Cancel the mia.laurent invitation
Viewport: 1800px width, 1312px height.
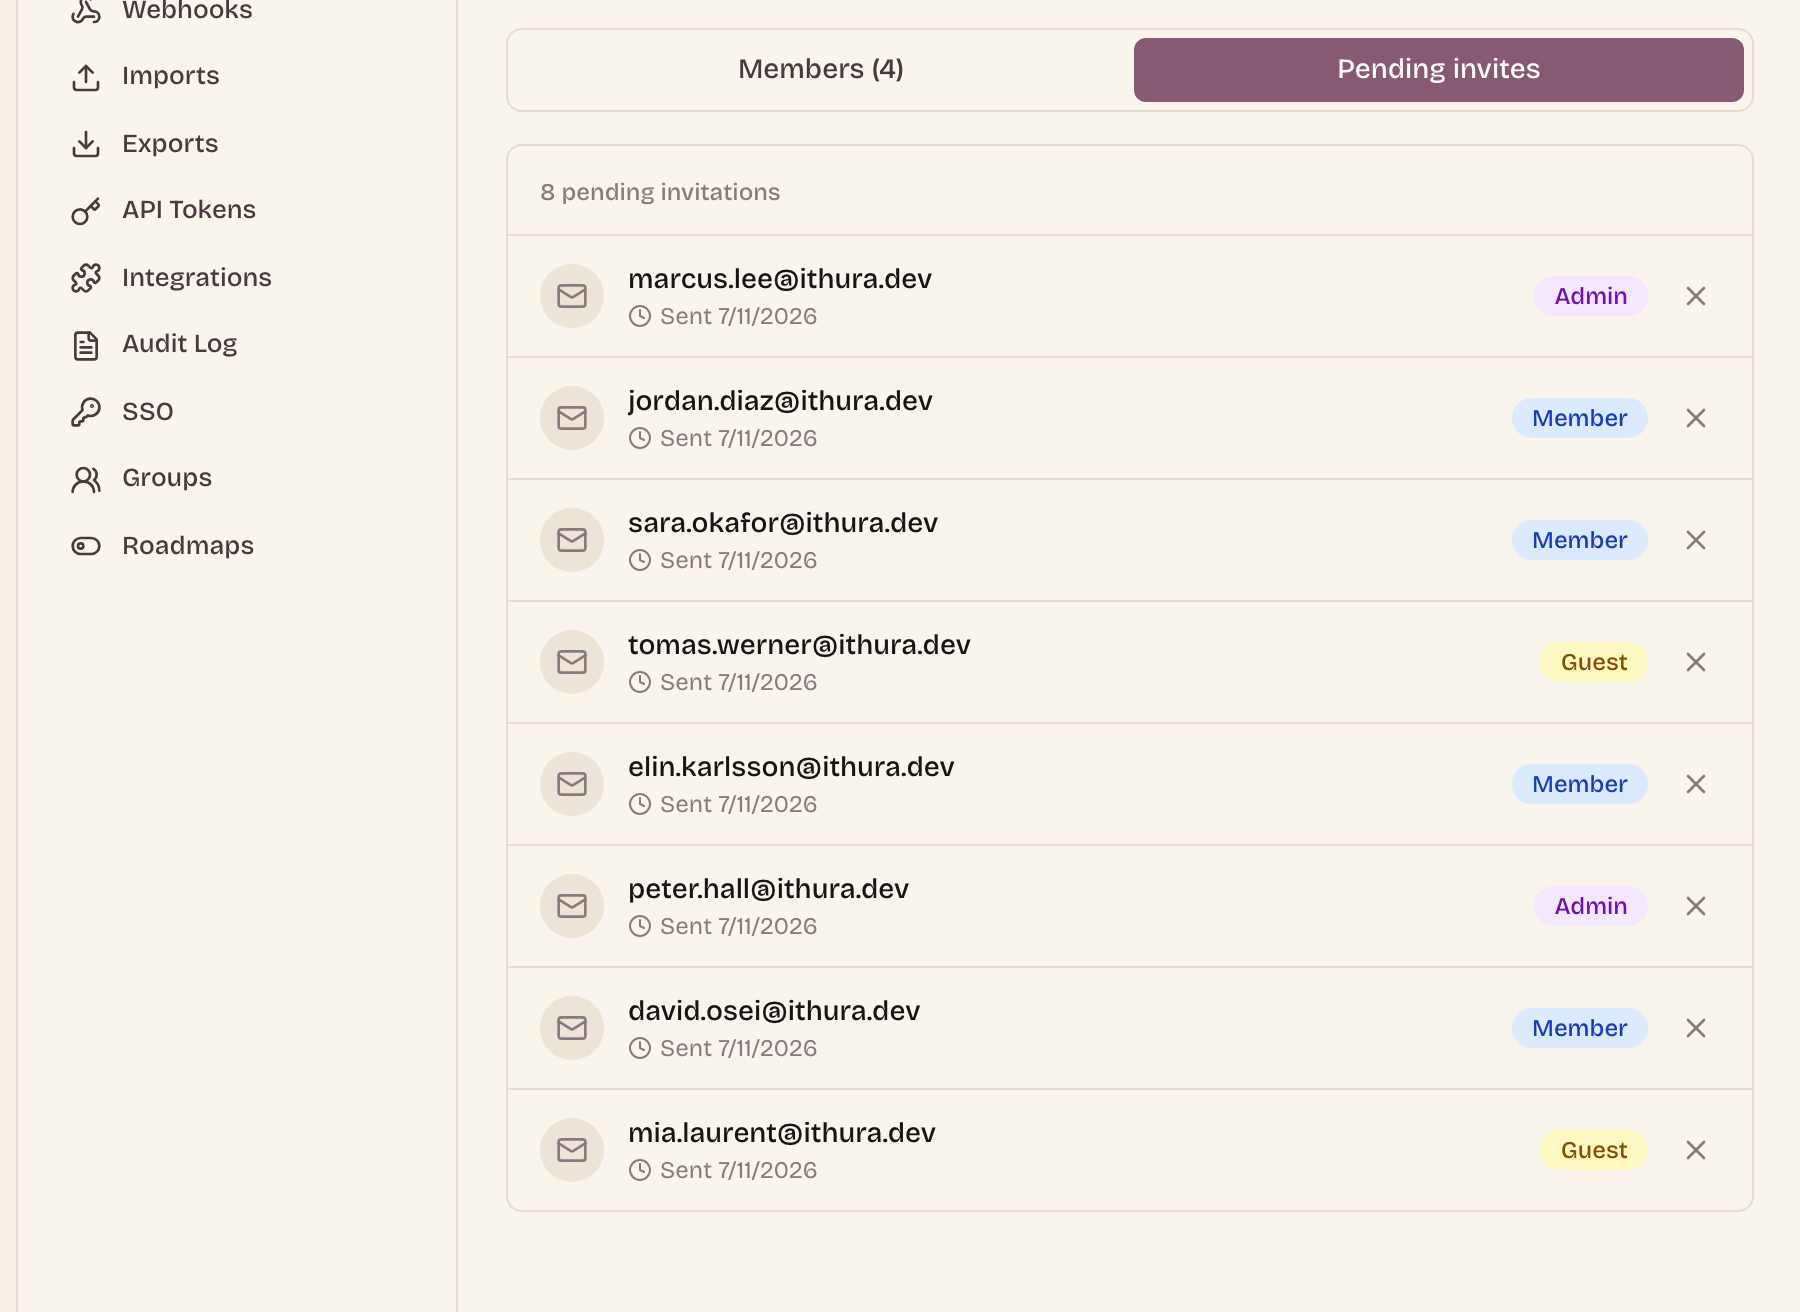1696,1150
